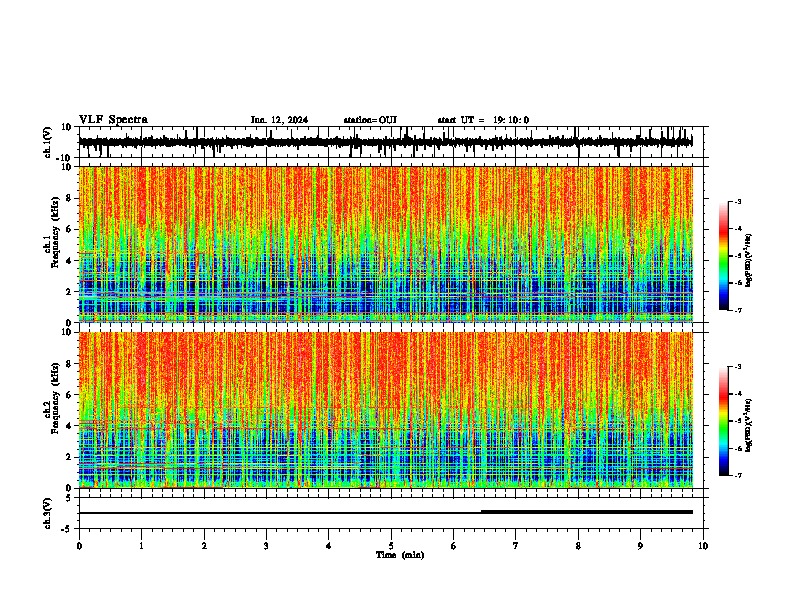Click the log(PSD) label beside ch.2 color scale
Image resolution: width=792 pixels, height=612 pixels.
(x=749, y=425)
